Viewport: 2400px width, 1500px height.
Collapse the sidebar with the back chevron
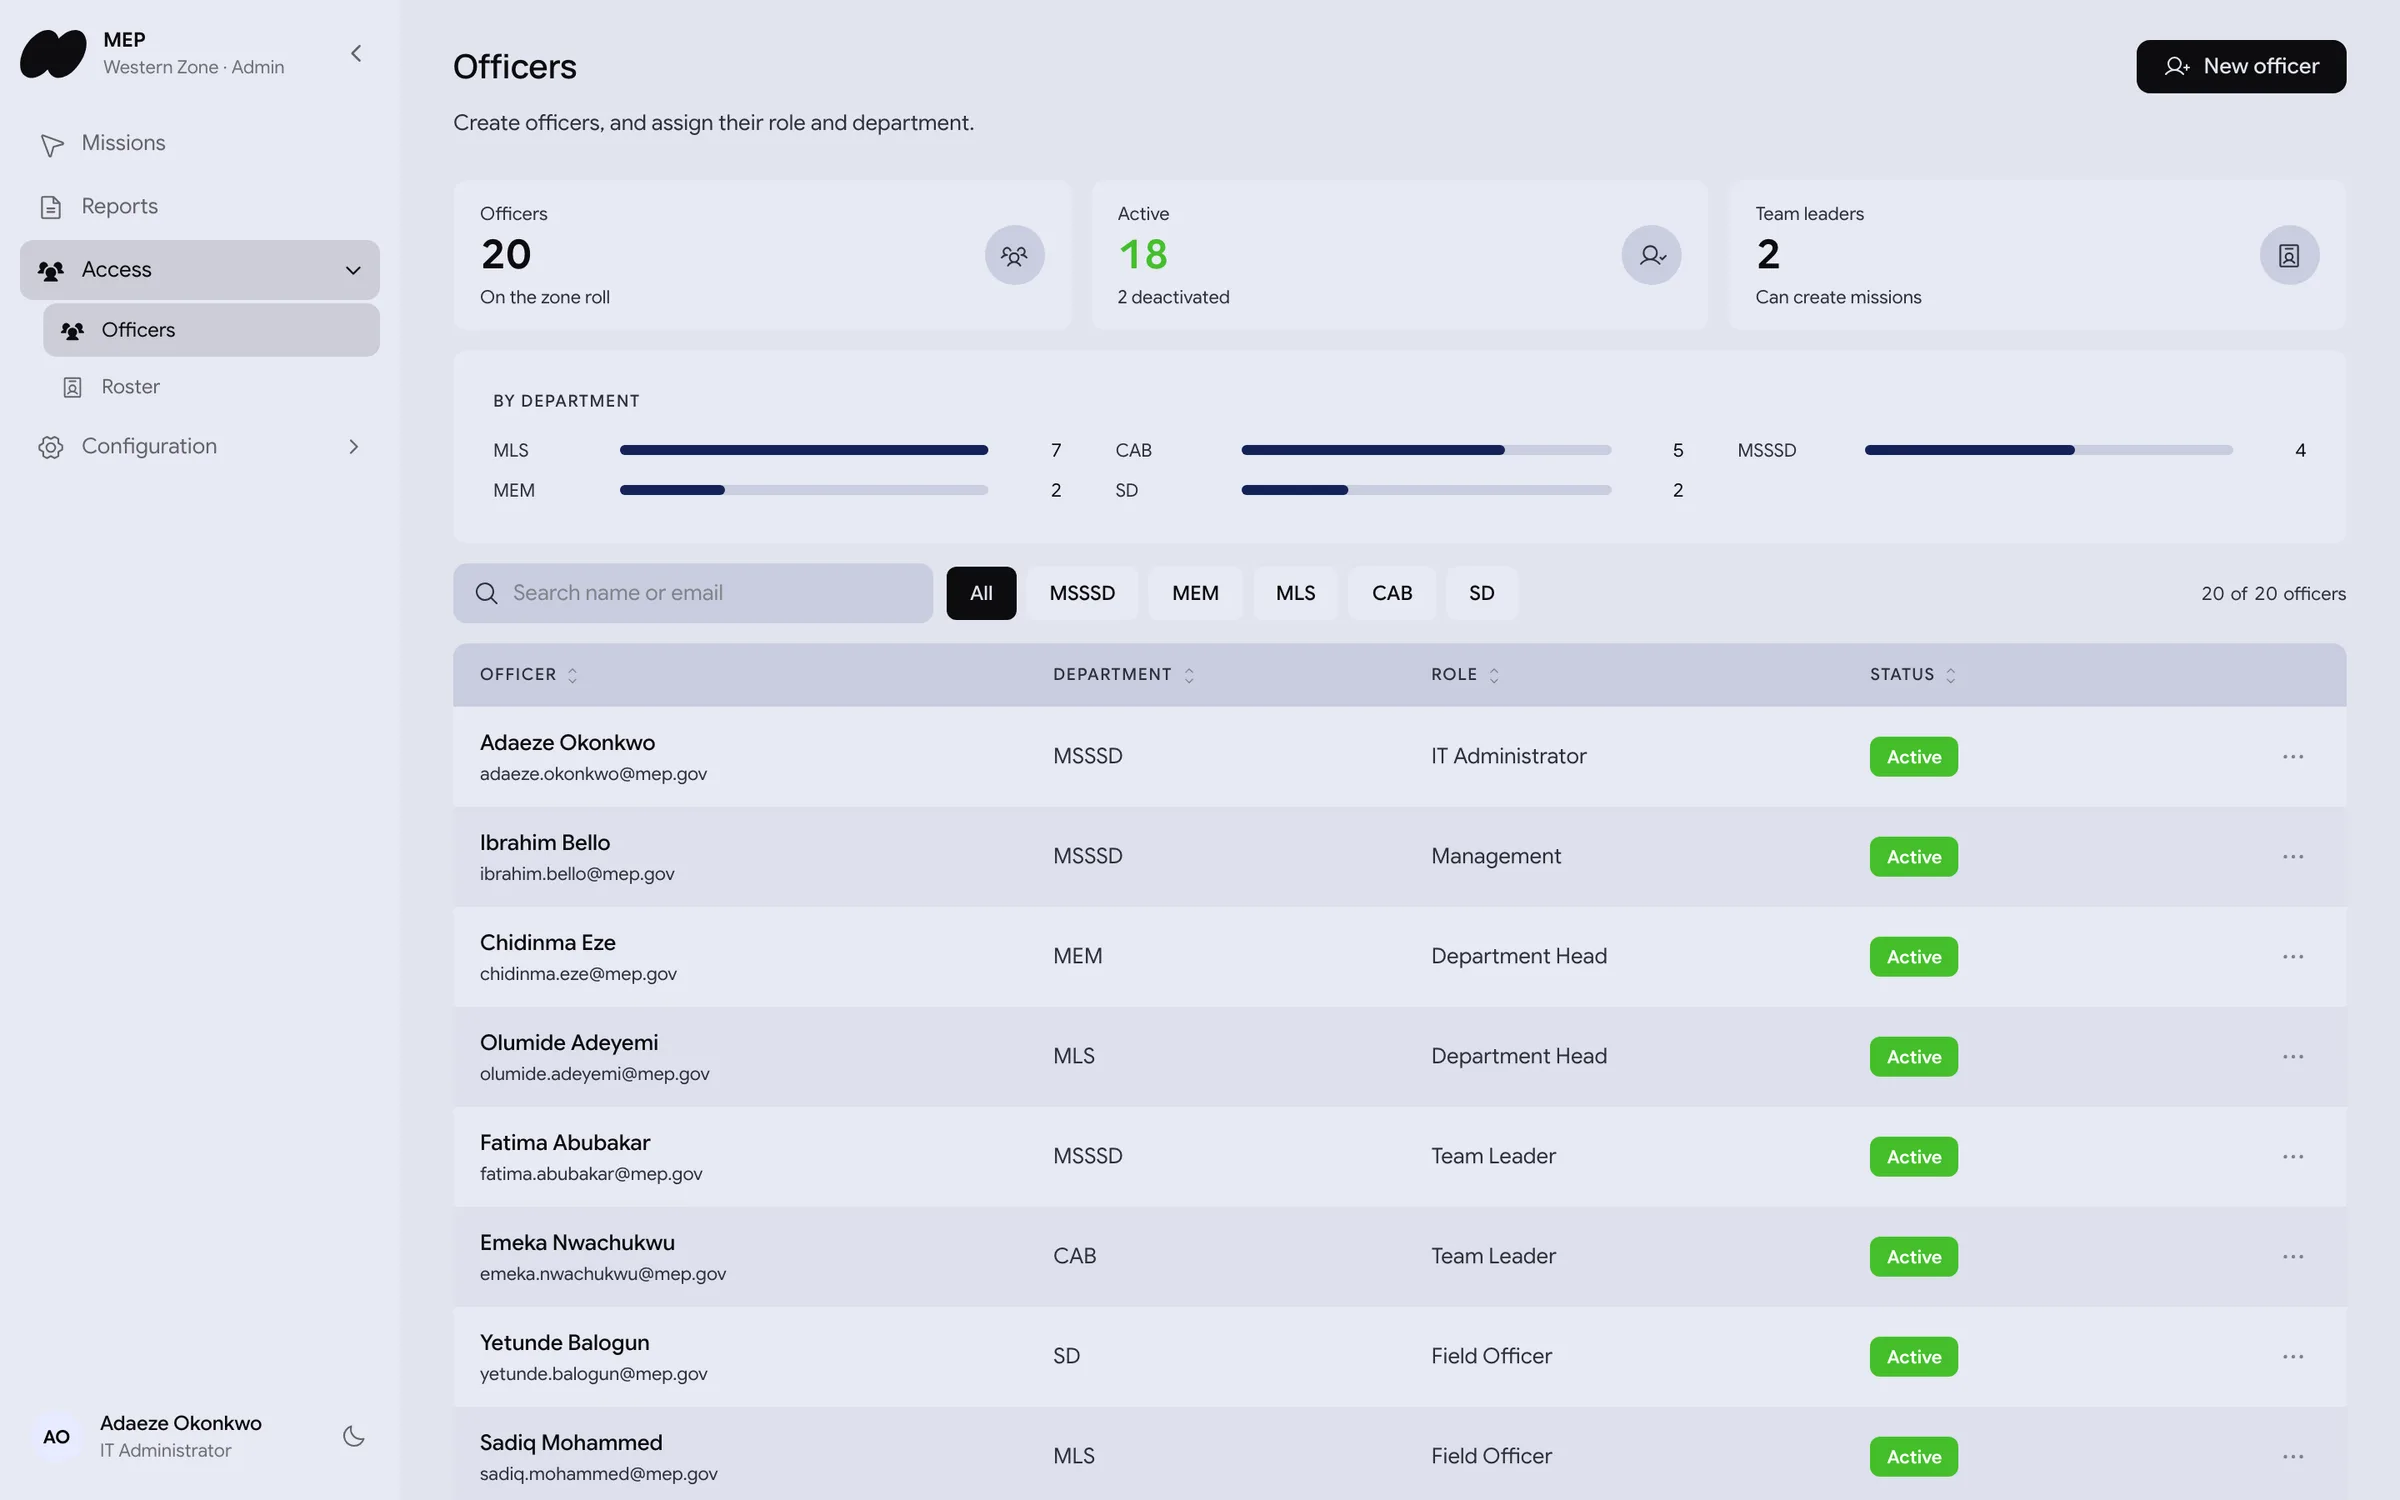tap(356, 53)
